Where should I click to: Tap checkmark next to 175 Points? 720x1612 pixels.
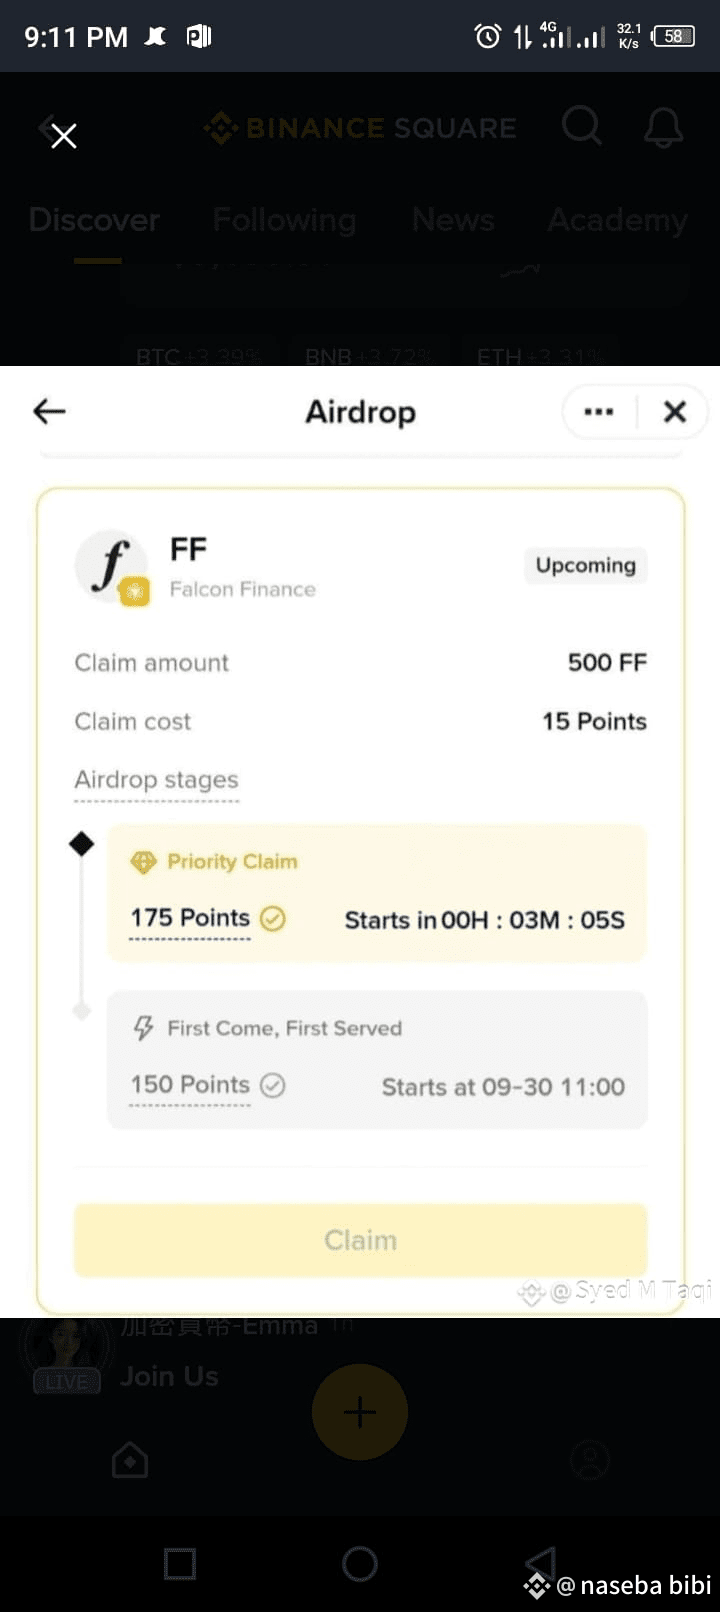pos(273,918)
